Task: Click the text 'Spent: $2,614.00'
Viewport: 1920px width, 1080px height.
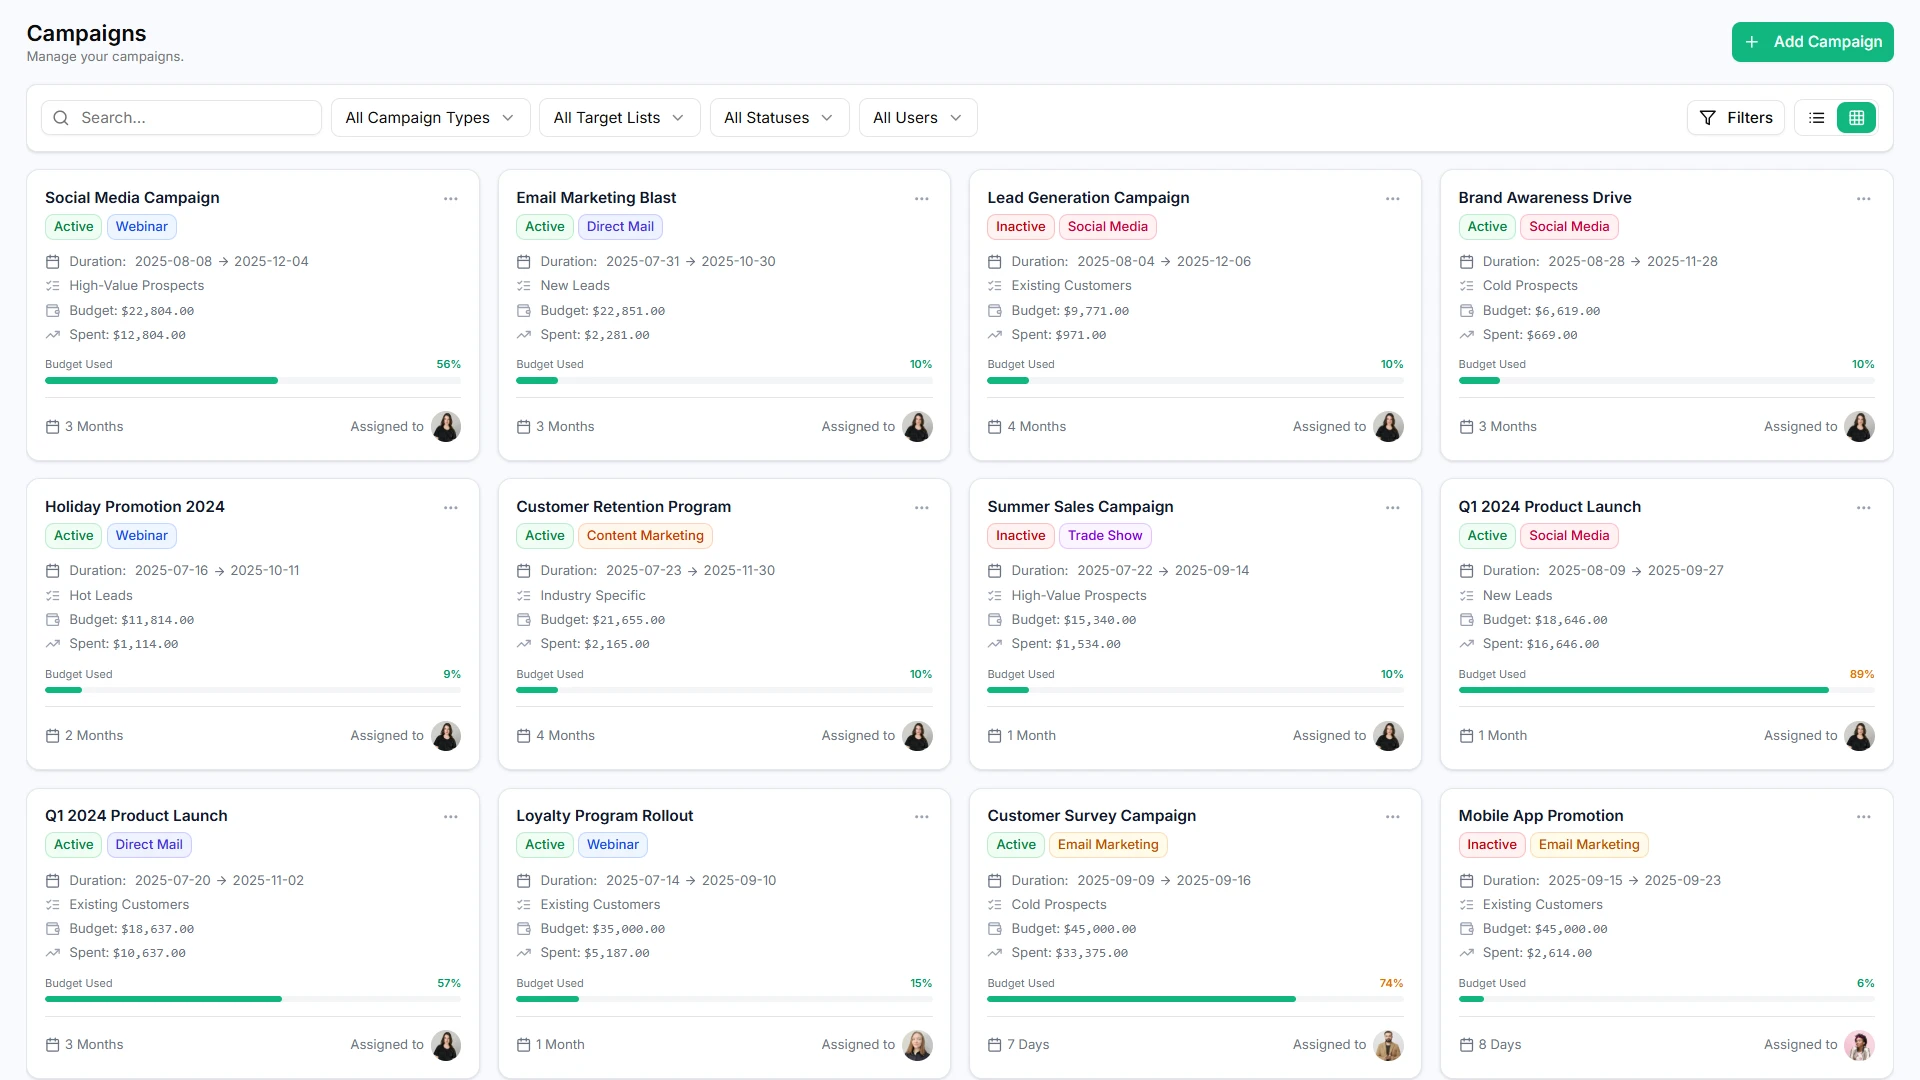Action: point(1537,953)
